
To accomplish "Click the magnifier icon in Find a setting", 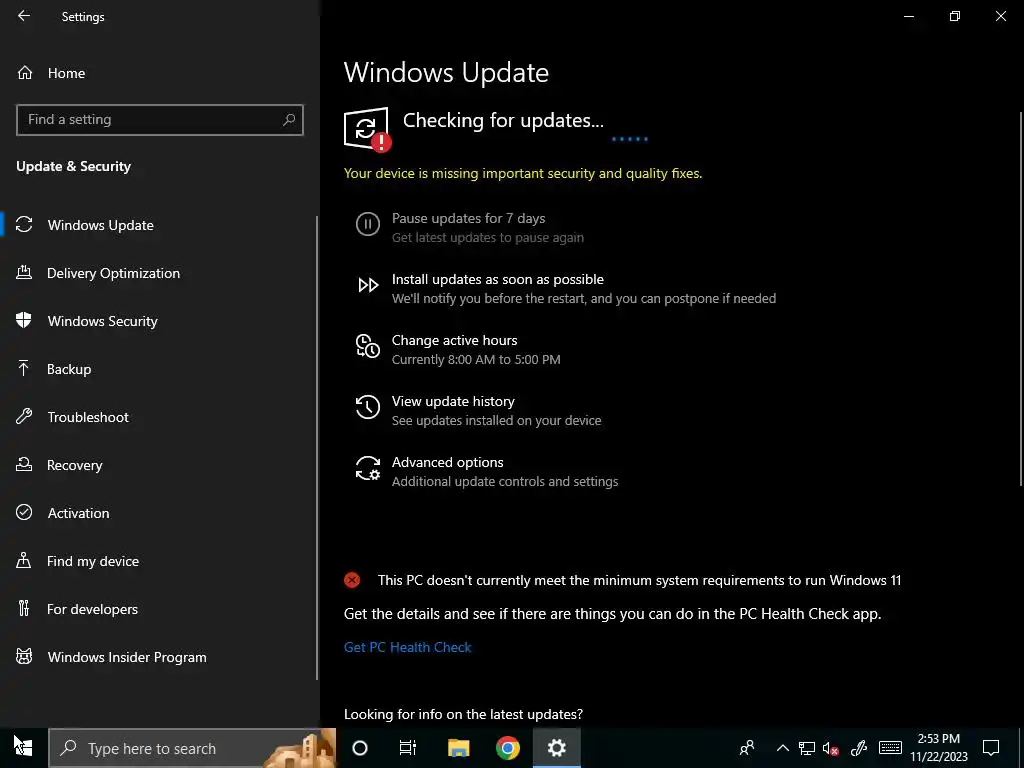I will [289, 120].
